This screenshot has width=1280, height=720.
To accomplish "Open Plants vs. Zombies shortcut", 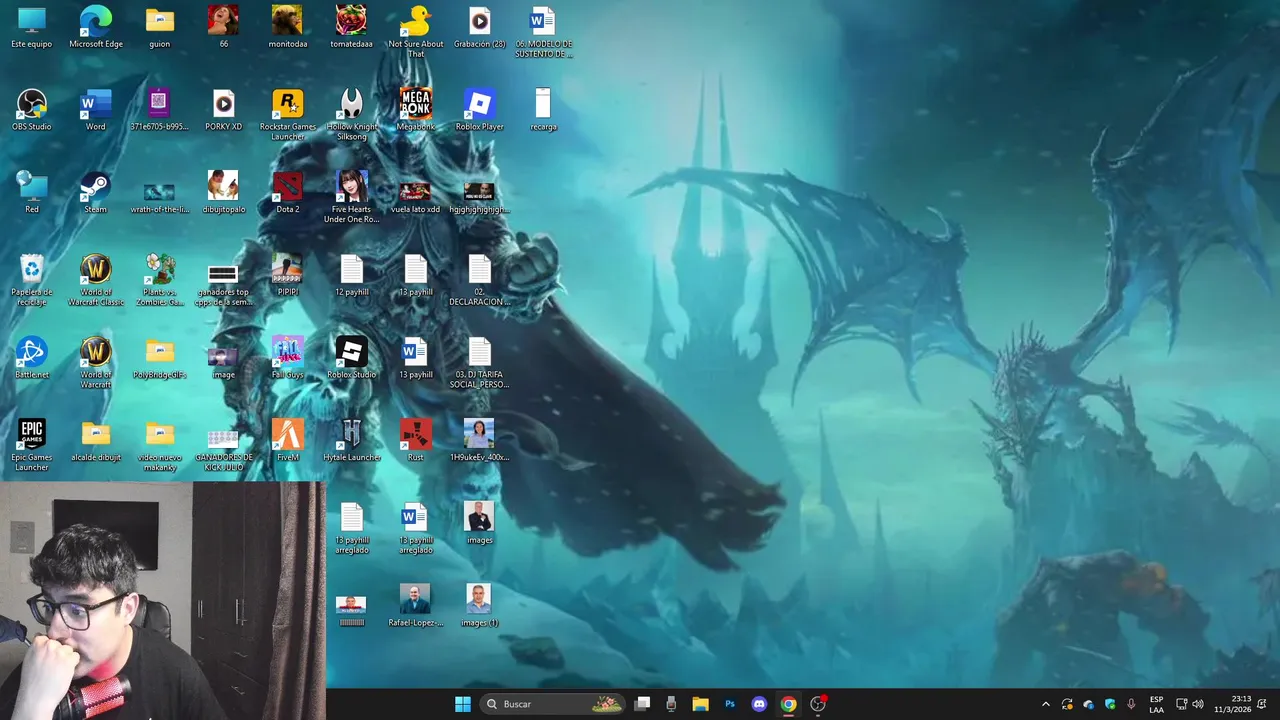I will click(x=160, y=279).
